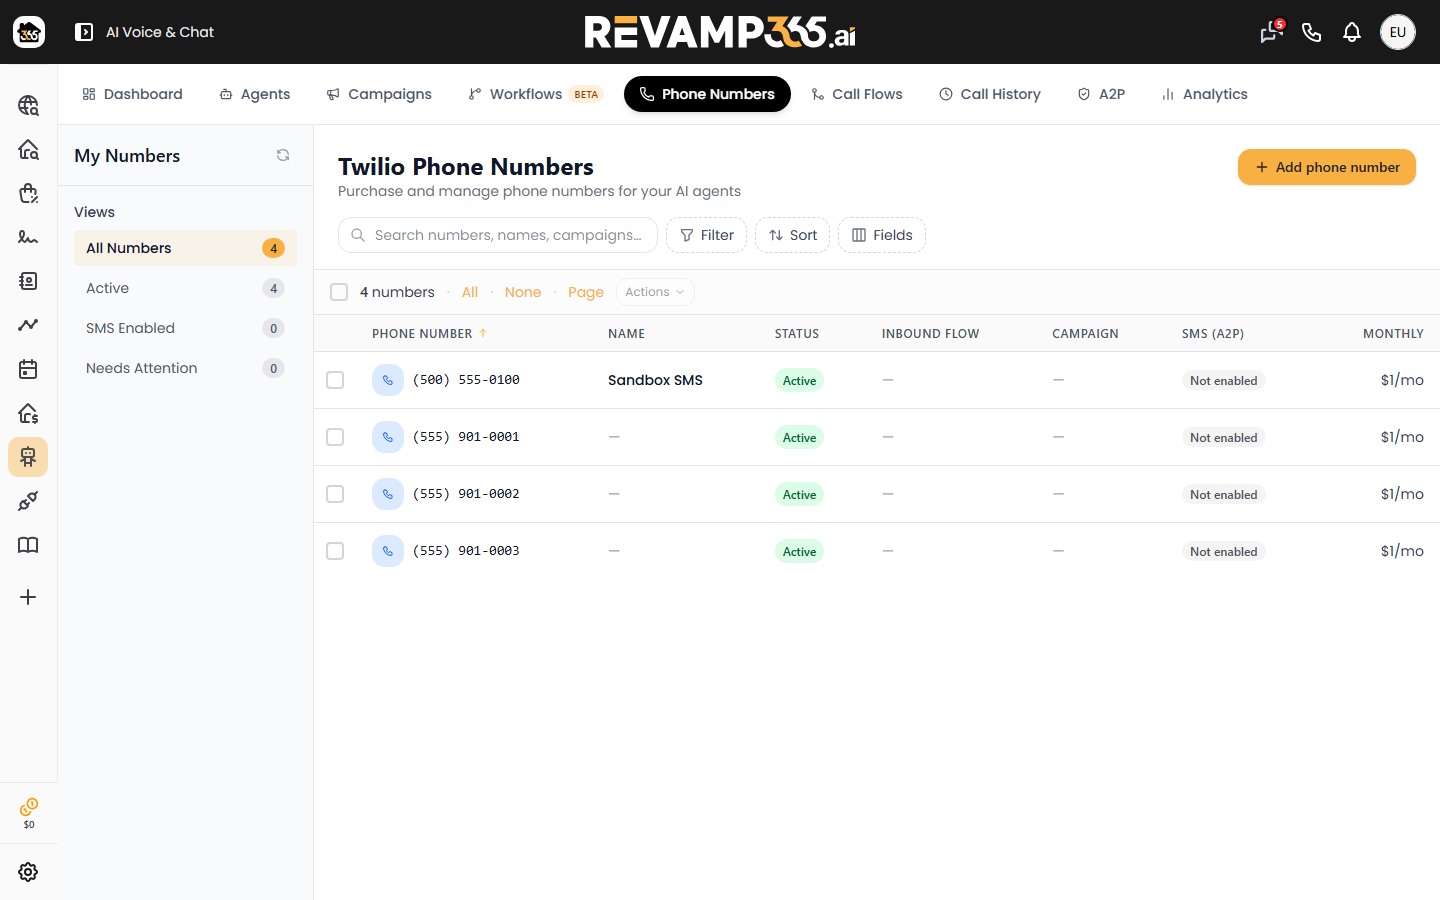The image size is (1440, 900).
Task: Click the phone icon beside (555) 901-0001
Action: pyautogui.click(x=388, y=437)
